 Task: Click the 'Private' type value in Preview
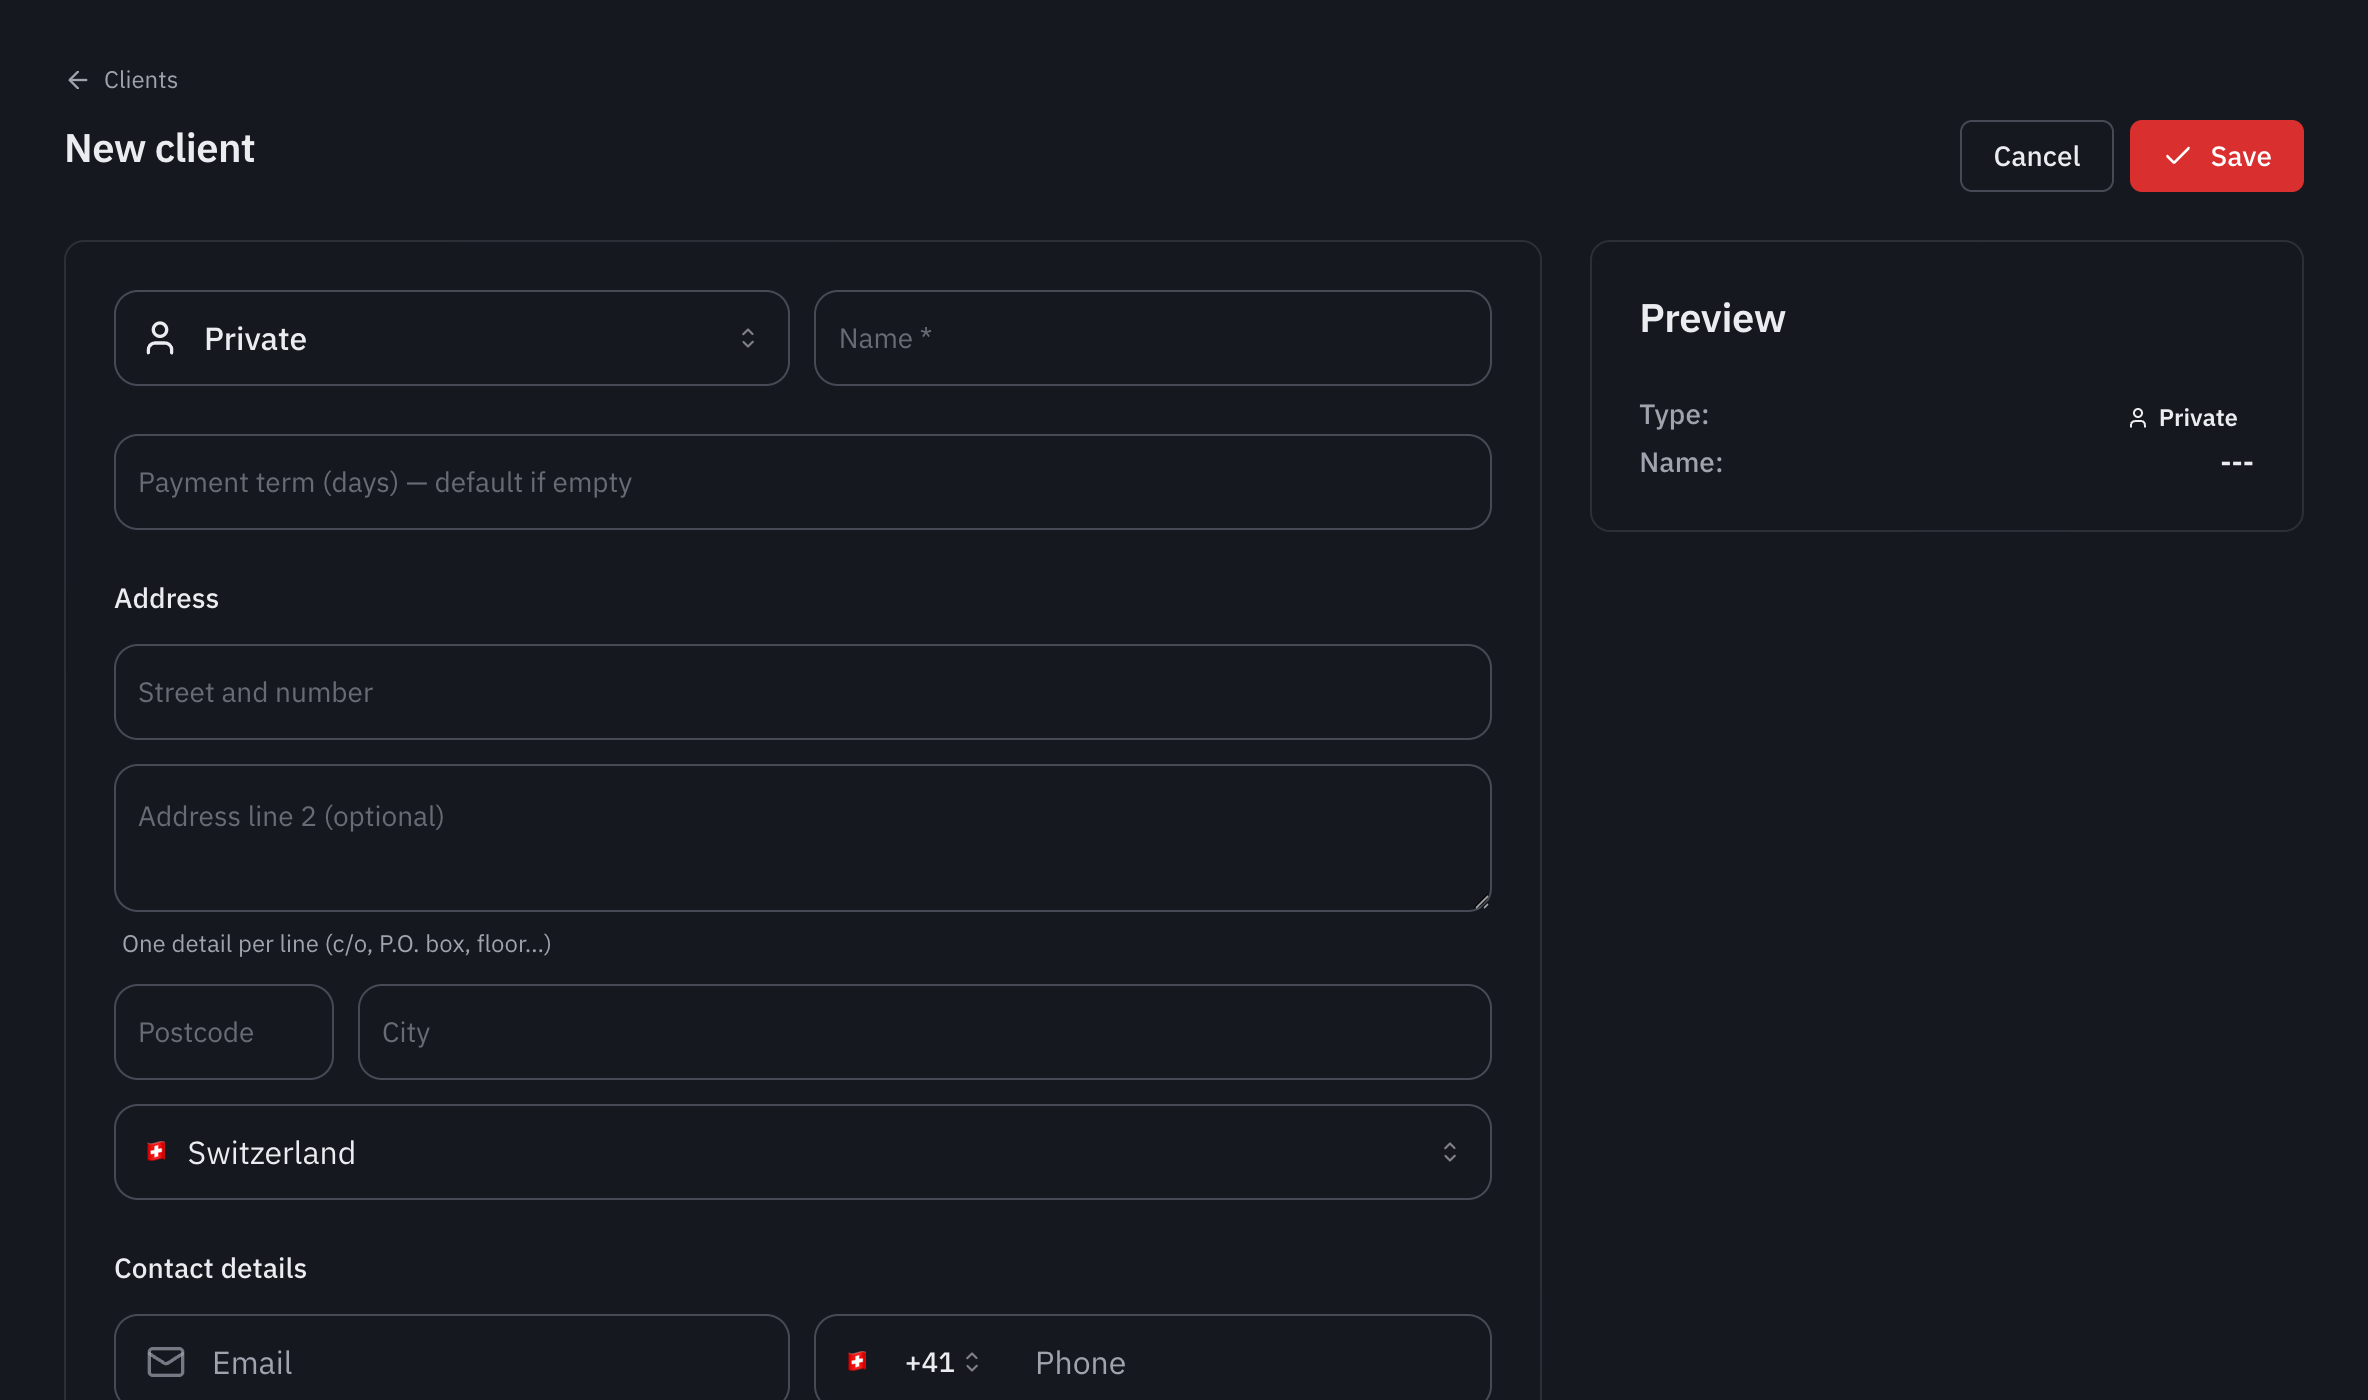[2197, 418]
